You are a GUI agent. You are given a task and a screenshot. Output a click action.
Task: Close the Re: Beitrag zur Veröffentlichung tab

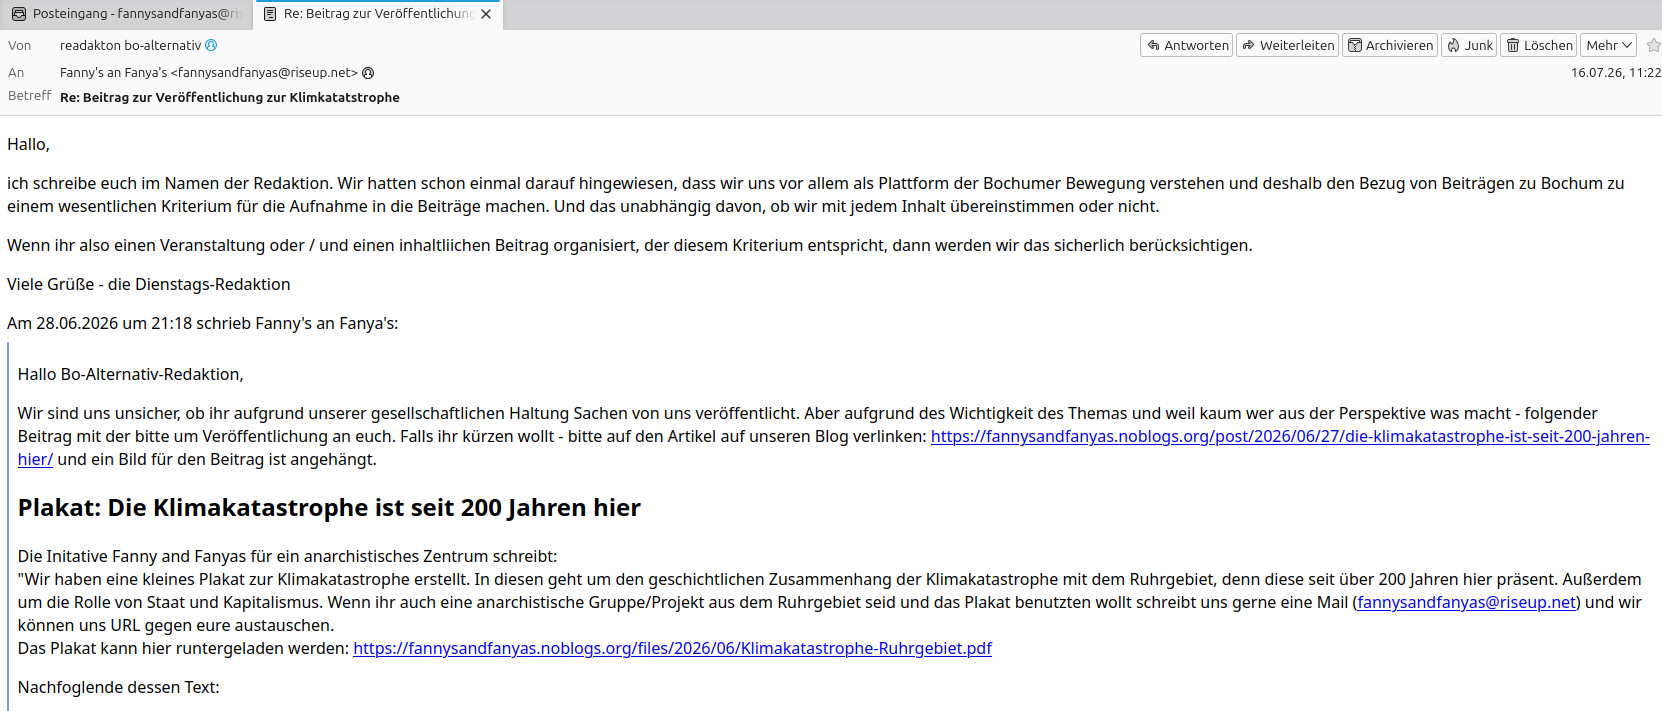point(486,14)
